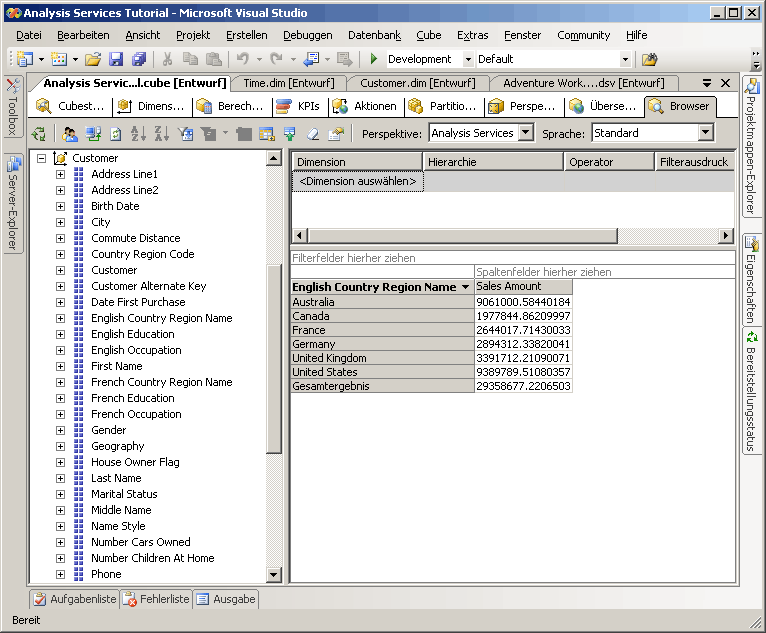Sort results descending with the Z-A icon
Screen dimensions: 766x633
tap(160, 133)
